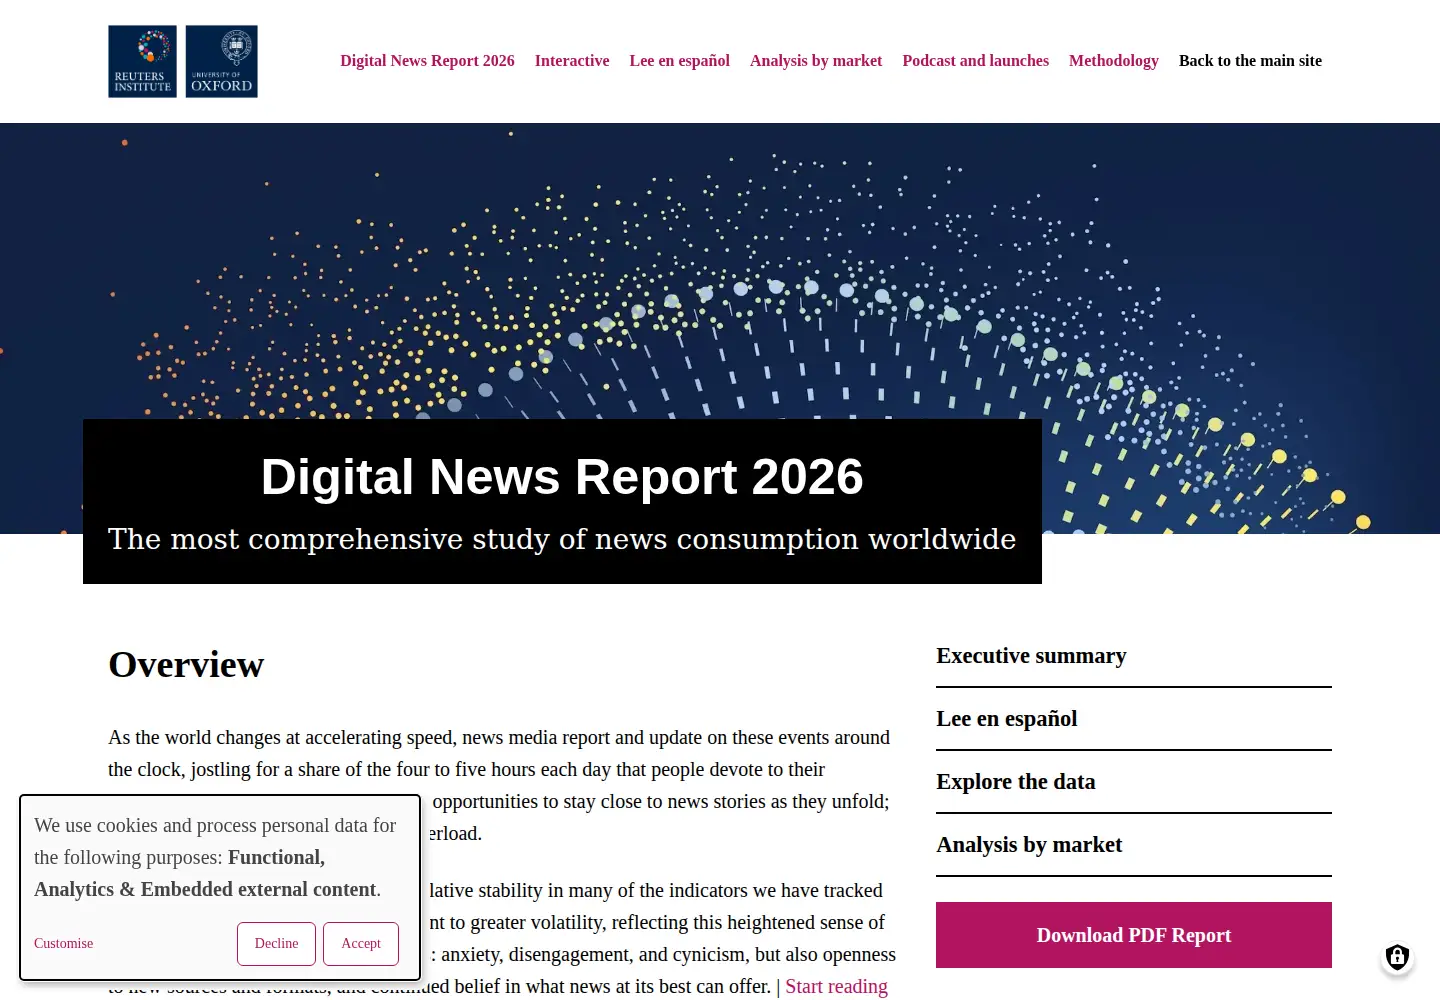Screen dimensions: 1440x1000
Task: Follow the Start reading link
Action: click(836, 987)
